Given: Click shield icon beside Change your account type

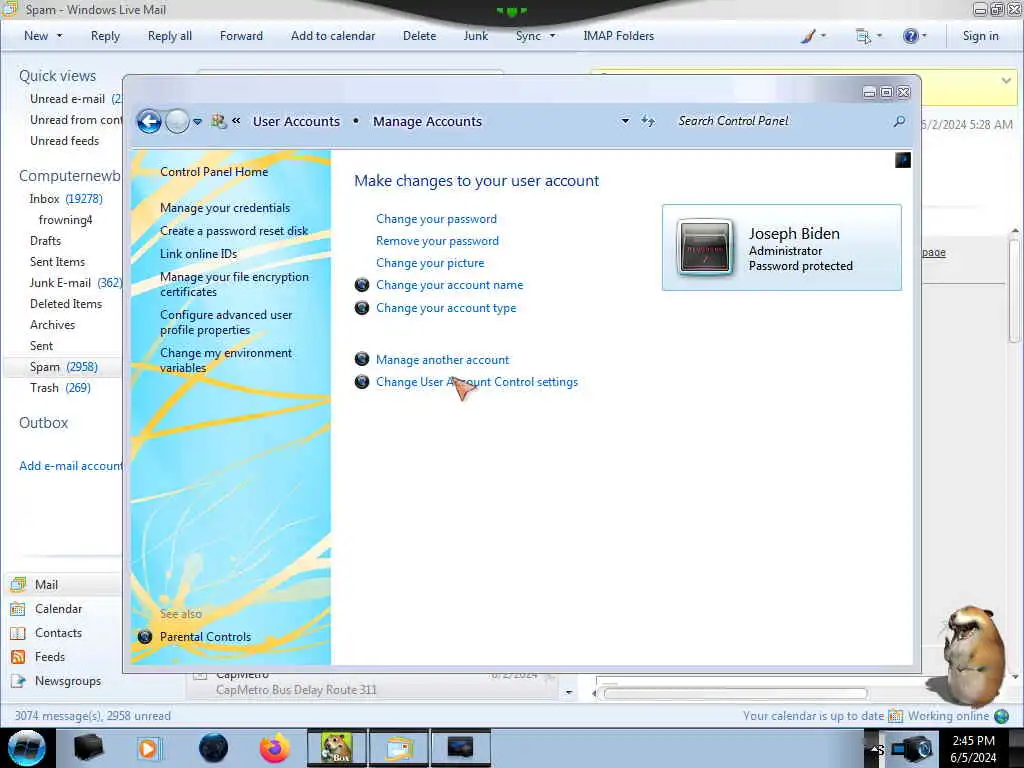Looking at the screenshot, I should tap(362, 308).
